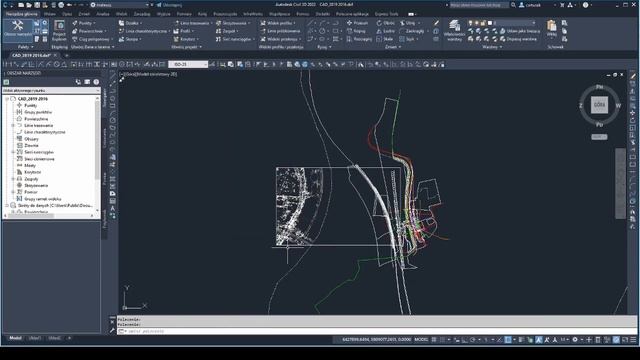Click the help search input field
640x360 pixels.
479,5
